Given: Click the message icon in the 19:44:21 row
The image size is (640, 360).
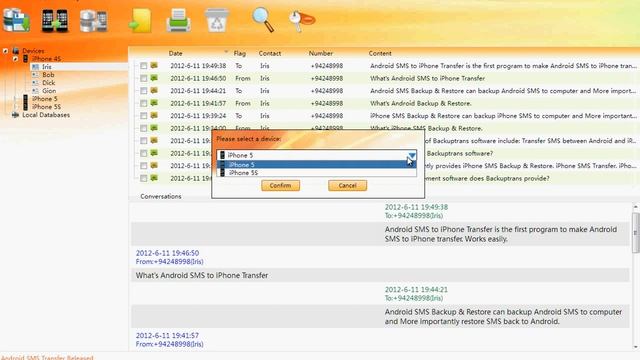Looking at the screenshot, I should (154, 90).
